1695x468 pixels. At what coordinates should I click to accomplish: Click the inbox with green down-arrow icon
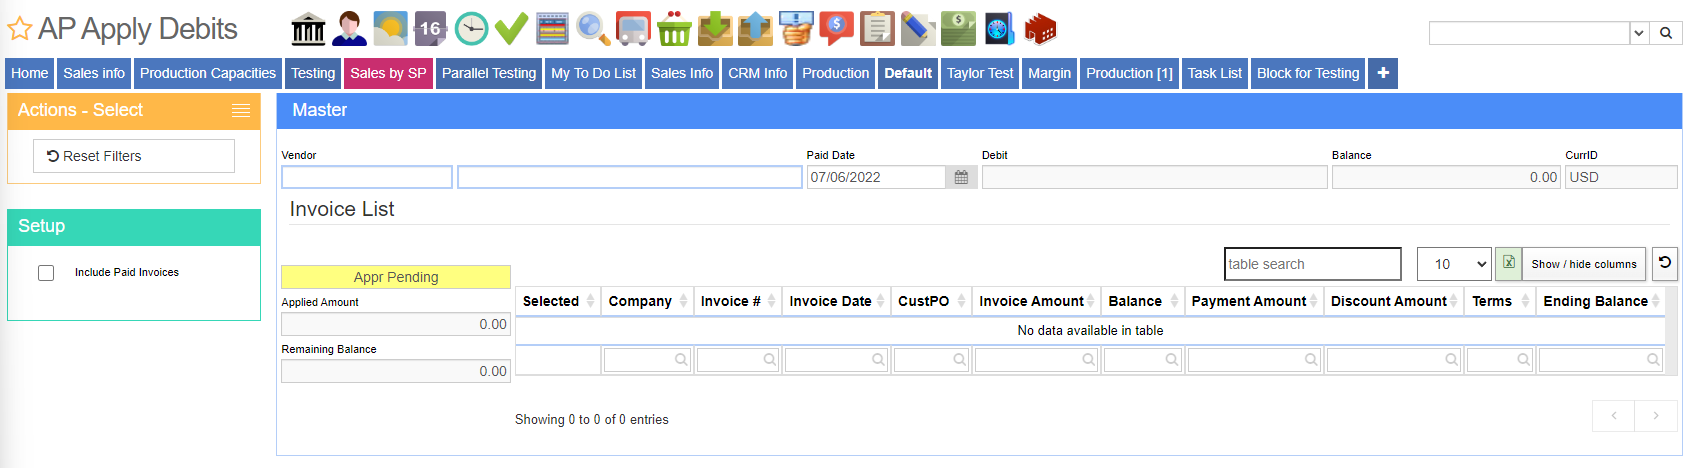click(x=715, y=29)
